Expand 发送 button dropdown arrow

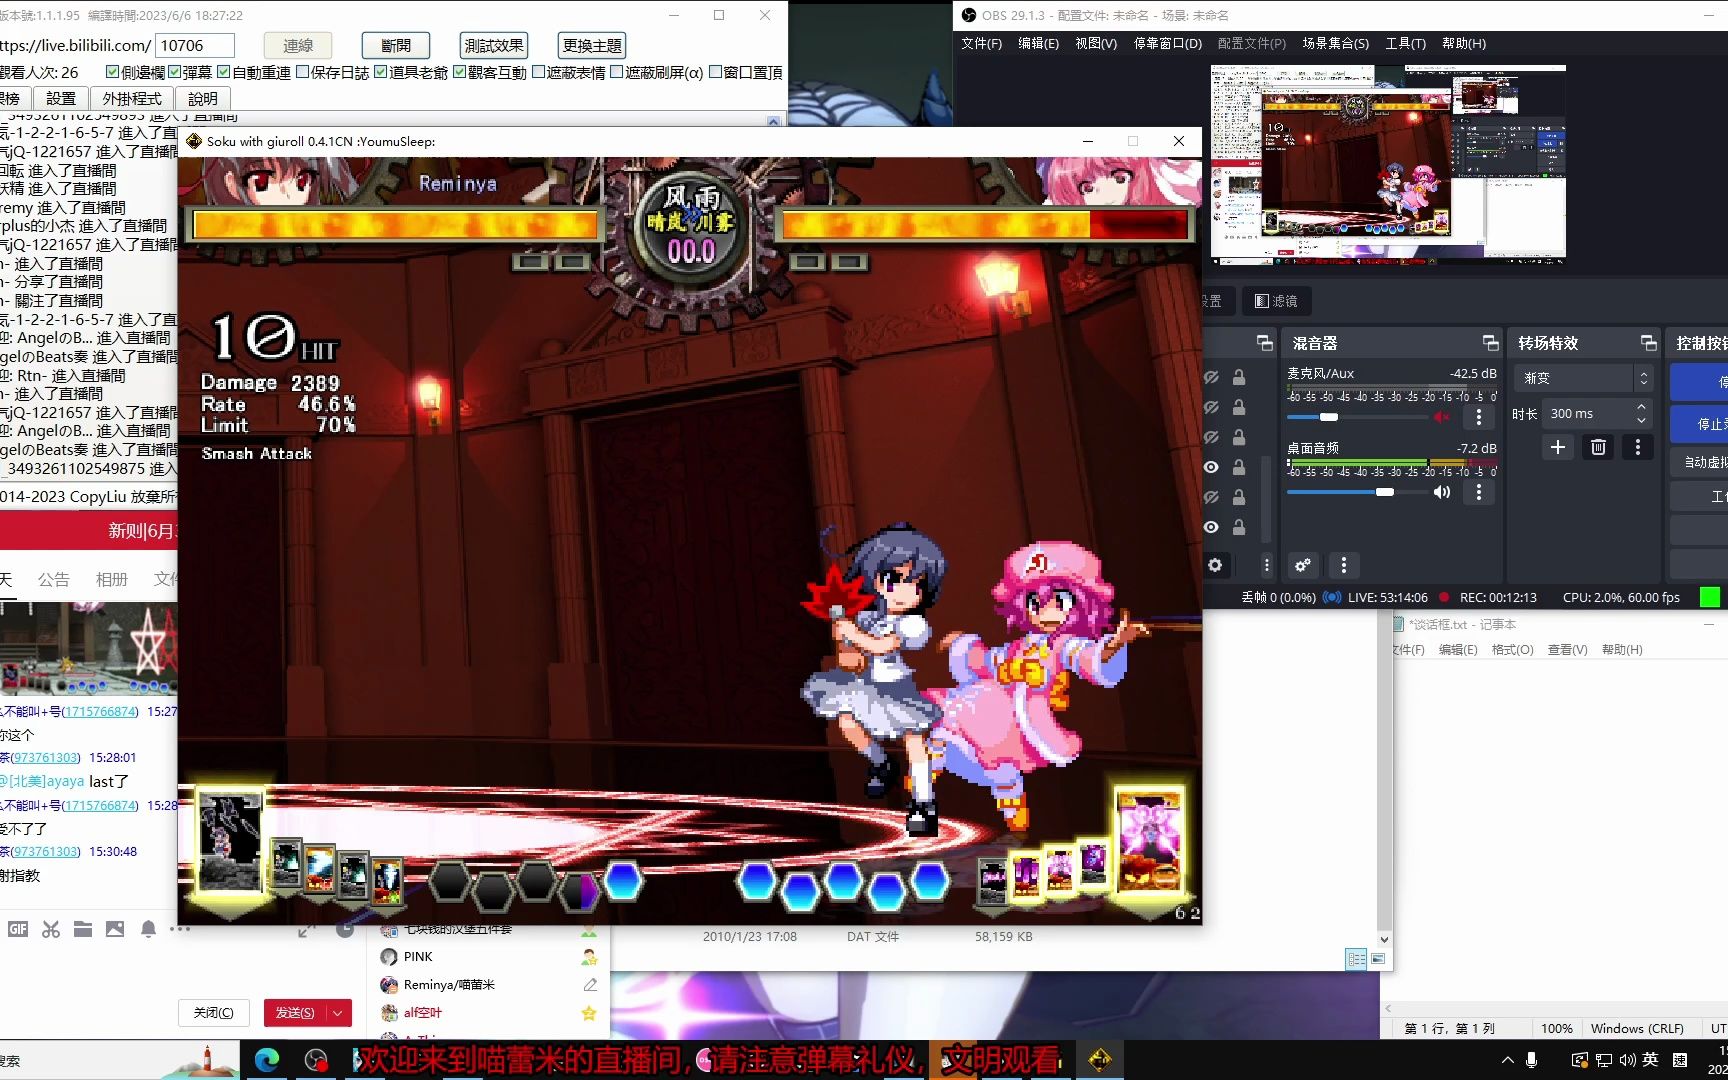[x=338, y=1013]
